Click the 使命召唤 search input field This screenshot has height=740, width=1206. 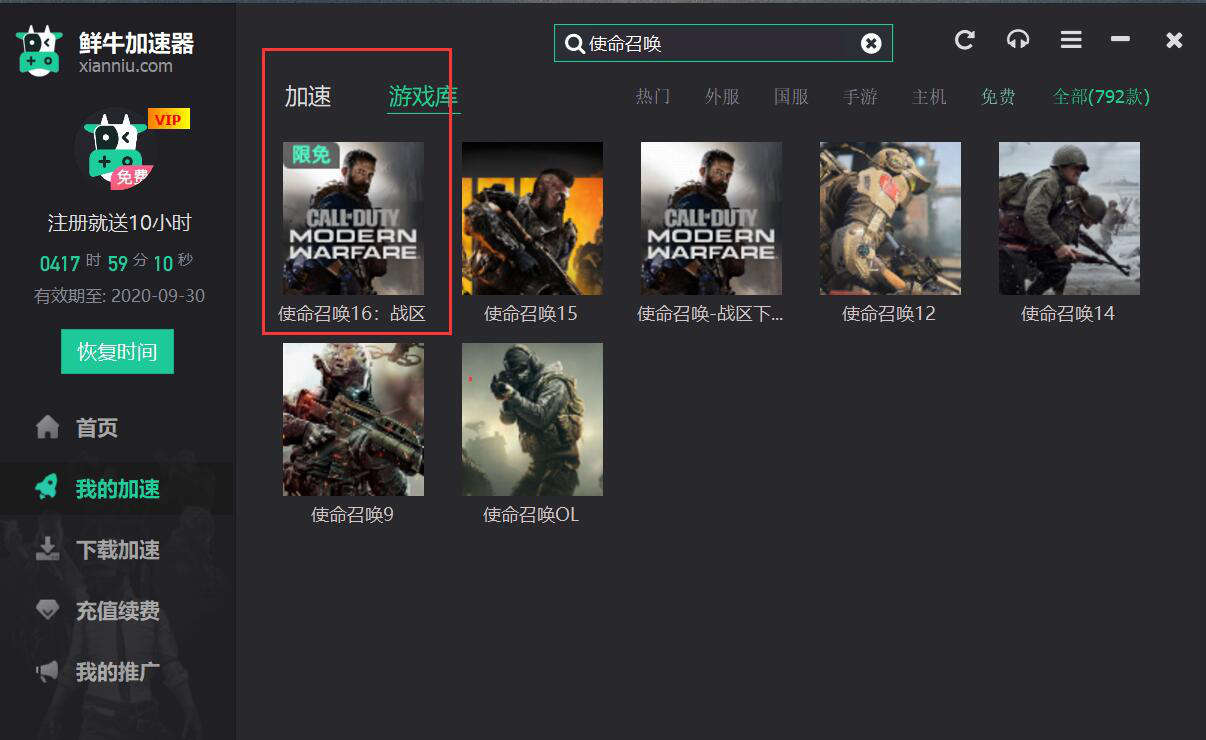[x=720, y=44]
